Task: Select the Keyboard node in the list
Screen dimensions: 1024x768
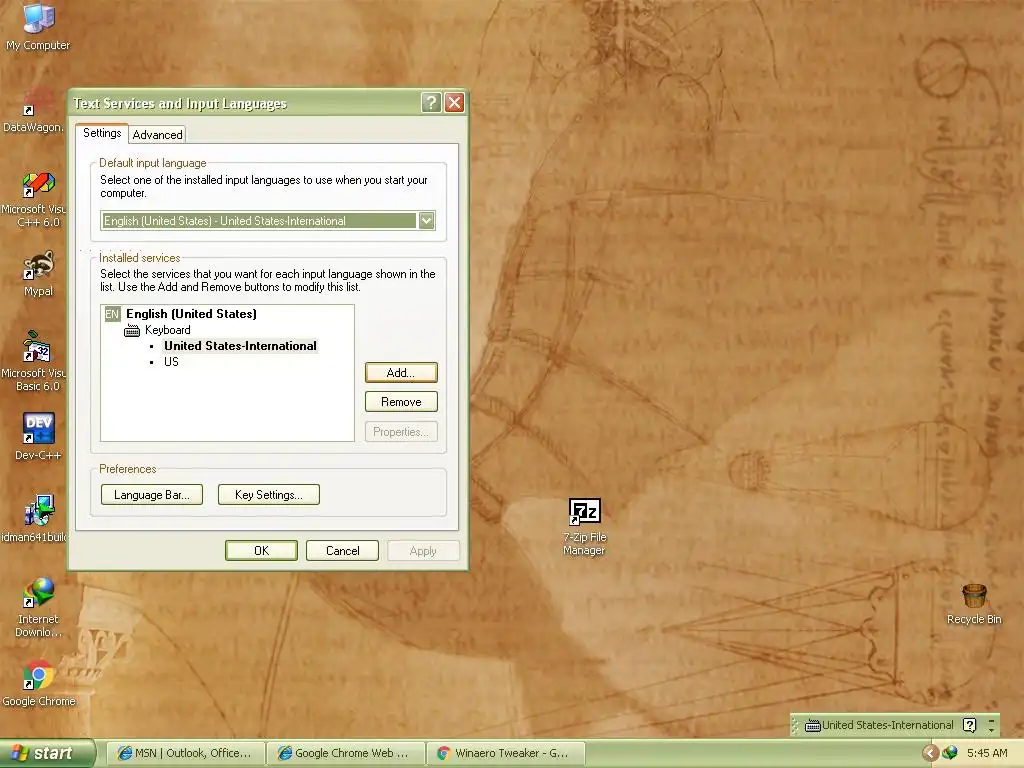Action: point(168,330)
